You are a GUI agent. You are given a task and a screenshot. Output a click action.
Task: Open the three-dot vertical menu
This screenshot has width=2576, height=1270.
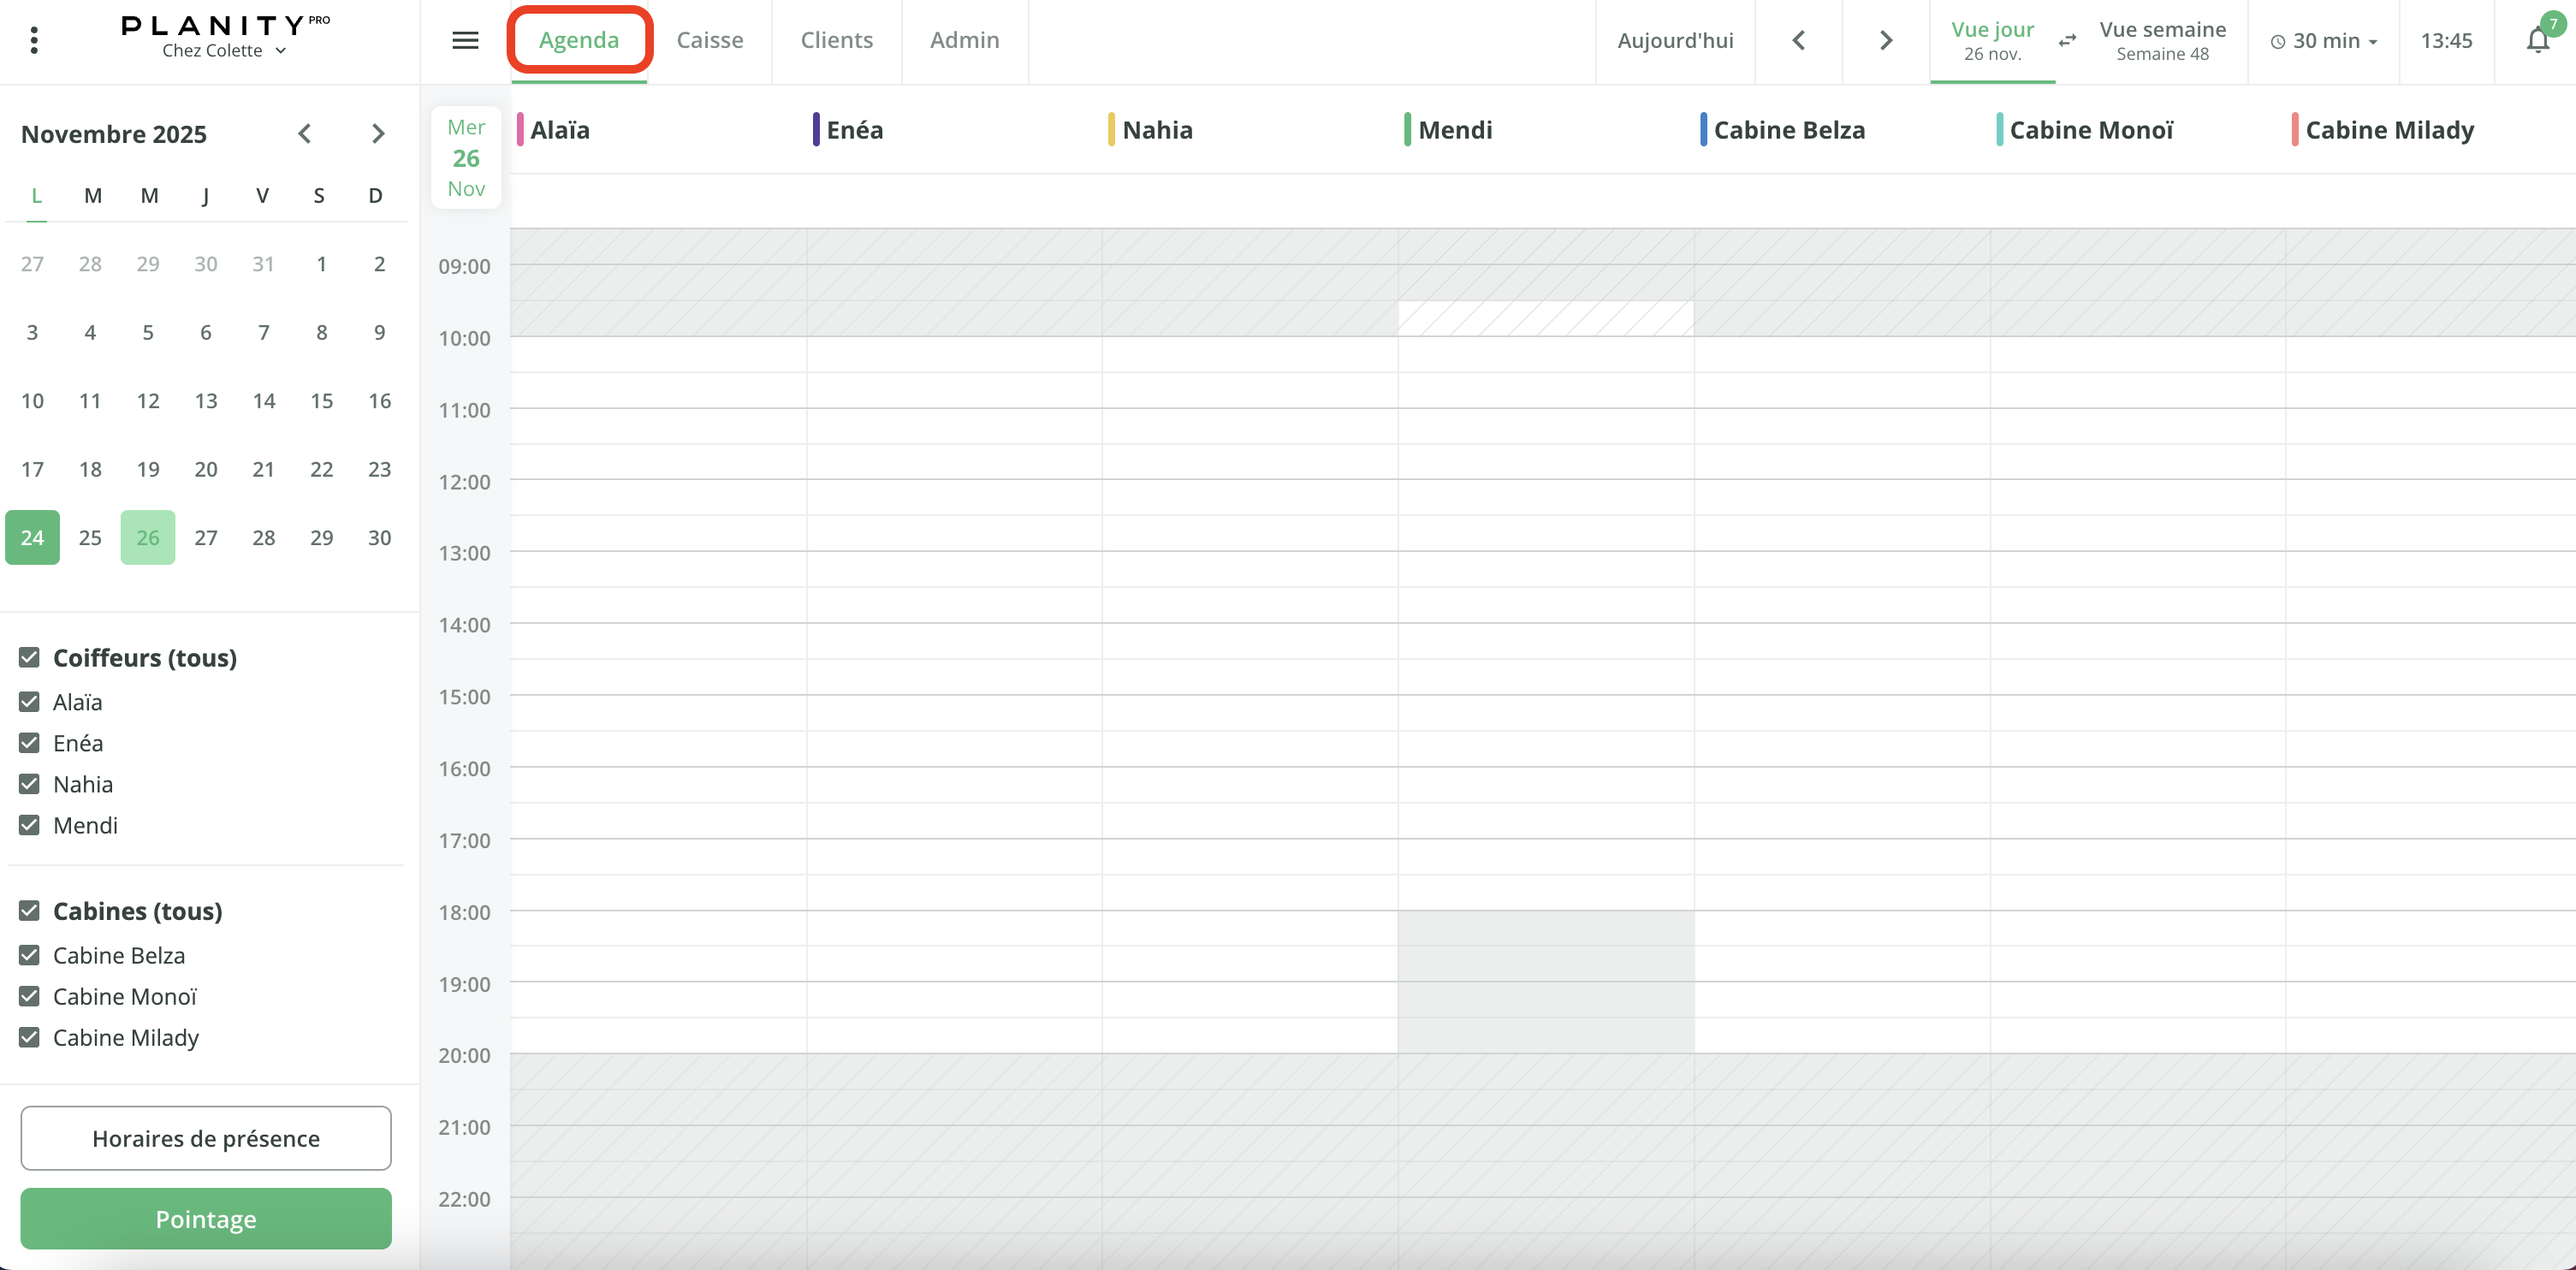[34, 40]
